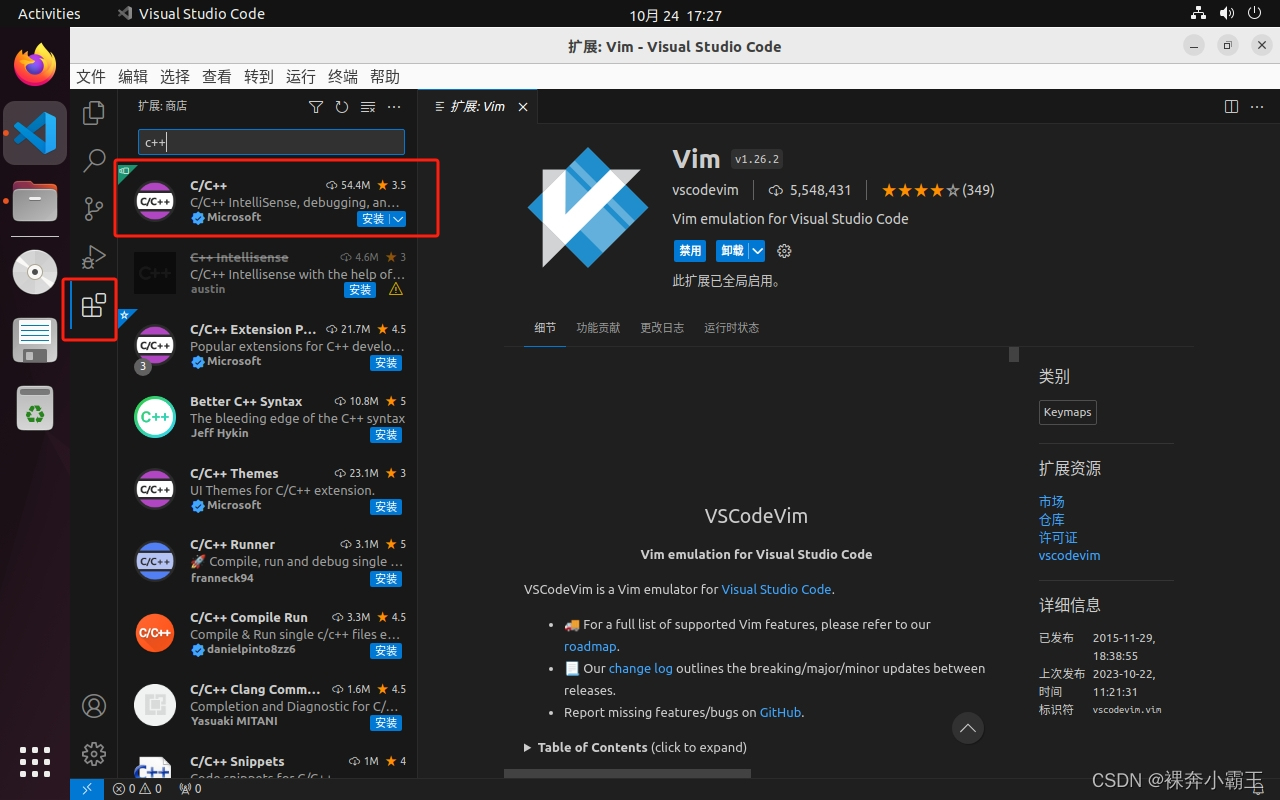Switch to the 更改日志 tab

pyautogui.click(x=662, y=327)
